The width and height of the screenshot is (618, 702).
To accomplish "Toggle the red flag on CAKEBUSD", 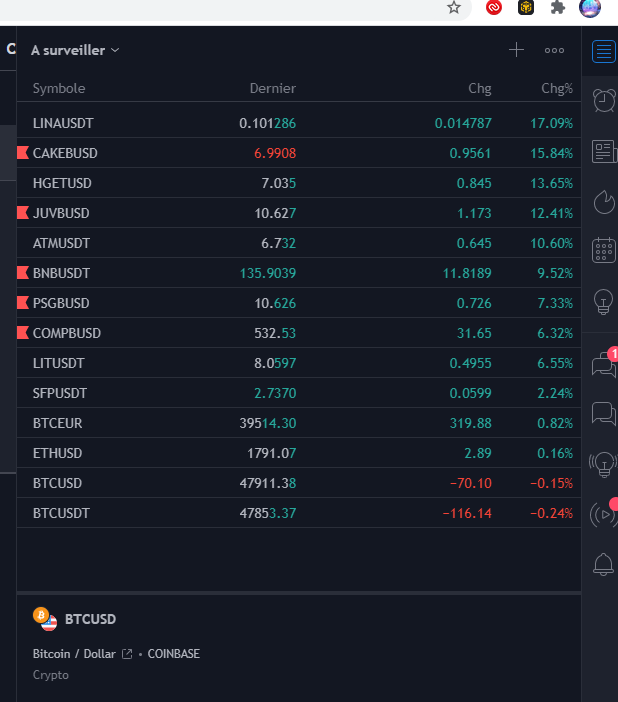I will 23,153.
